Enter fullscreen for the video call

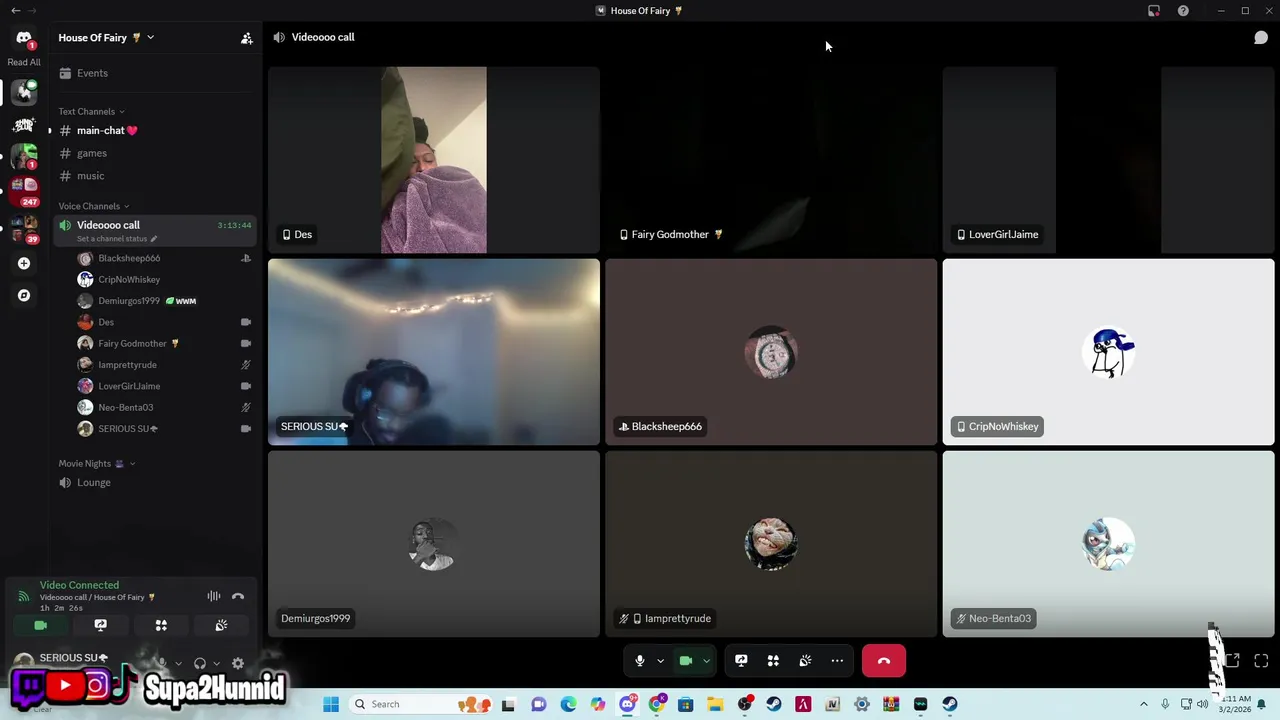[1261, 661]
